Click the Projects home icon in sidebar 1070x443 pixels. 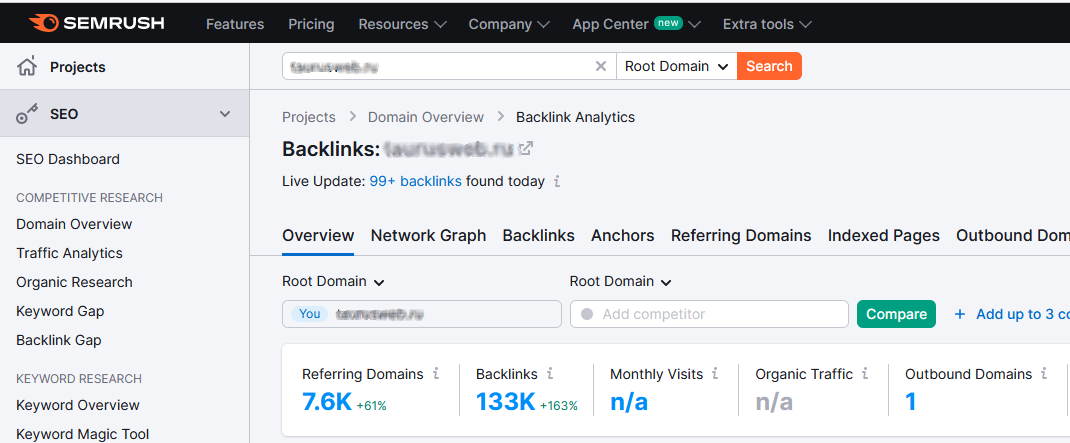point(27,67)
